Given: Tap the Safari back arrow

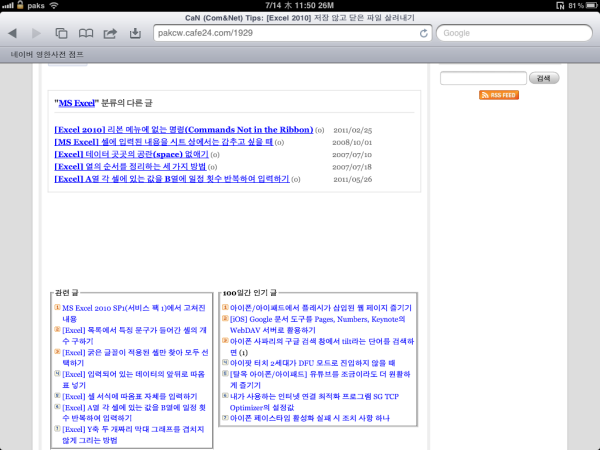Looking at the screenshot, I should 12,33.
